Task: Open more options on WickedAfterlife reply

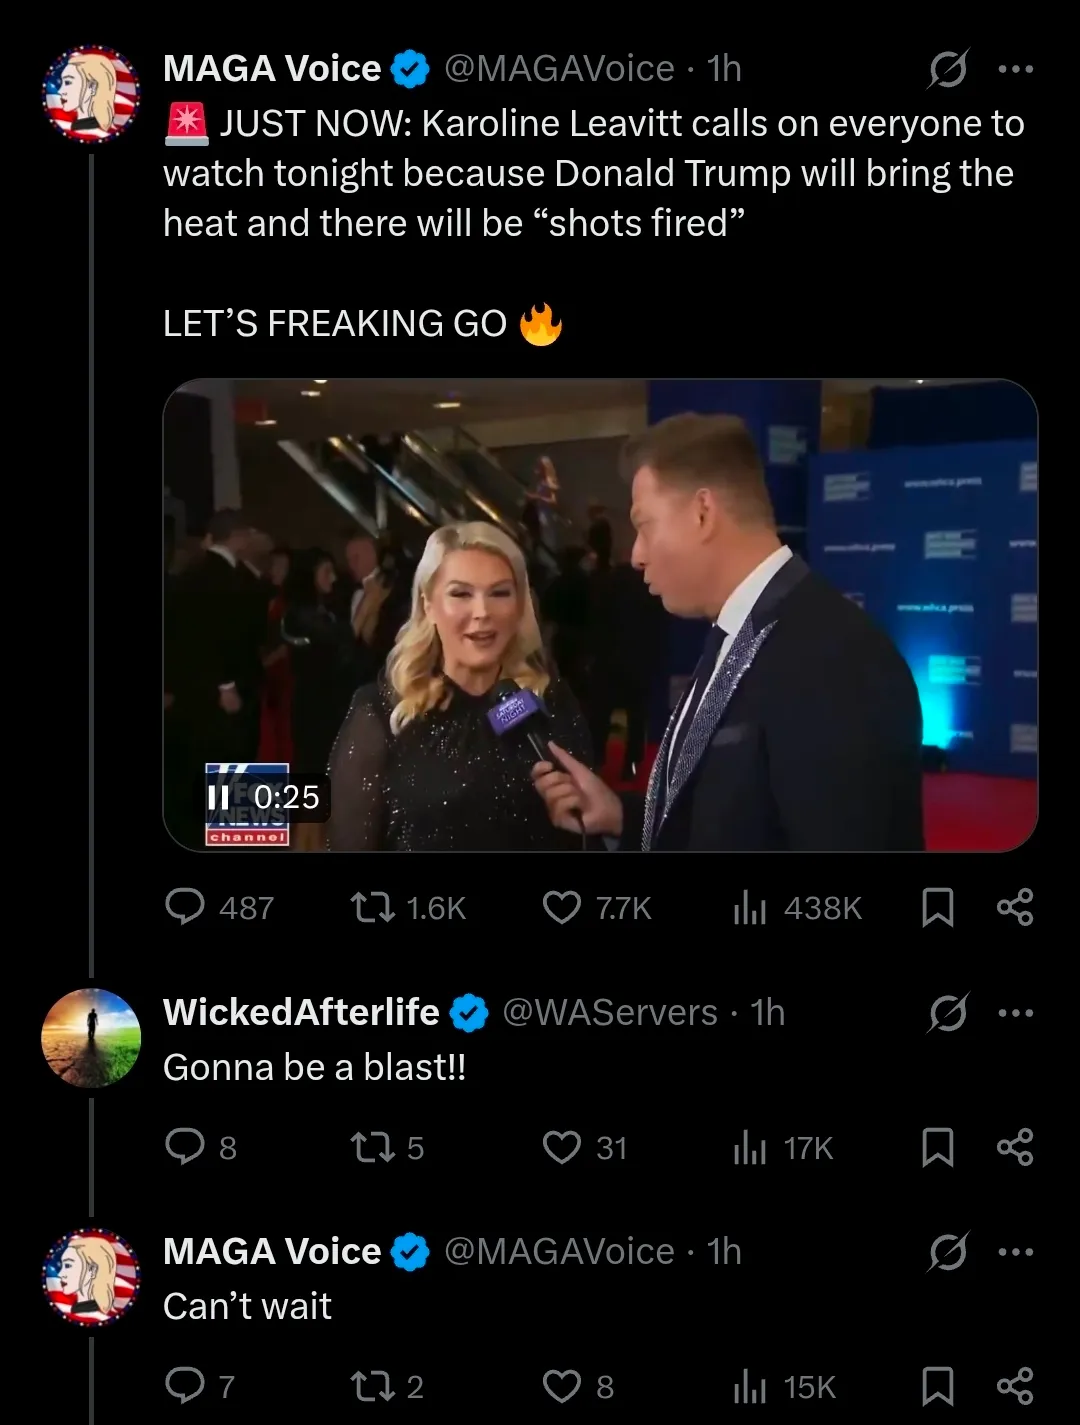Action: click(x=1016, y=1013)
